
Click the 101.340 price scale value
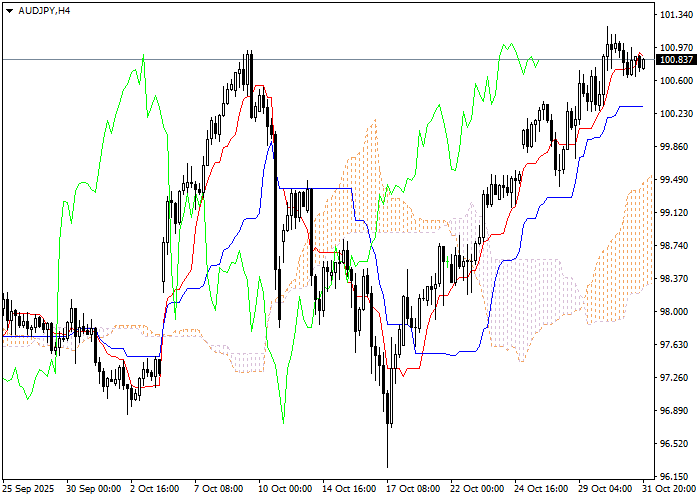[x=676, y=15]
